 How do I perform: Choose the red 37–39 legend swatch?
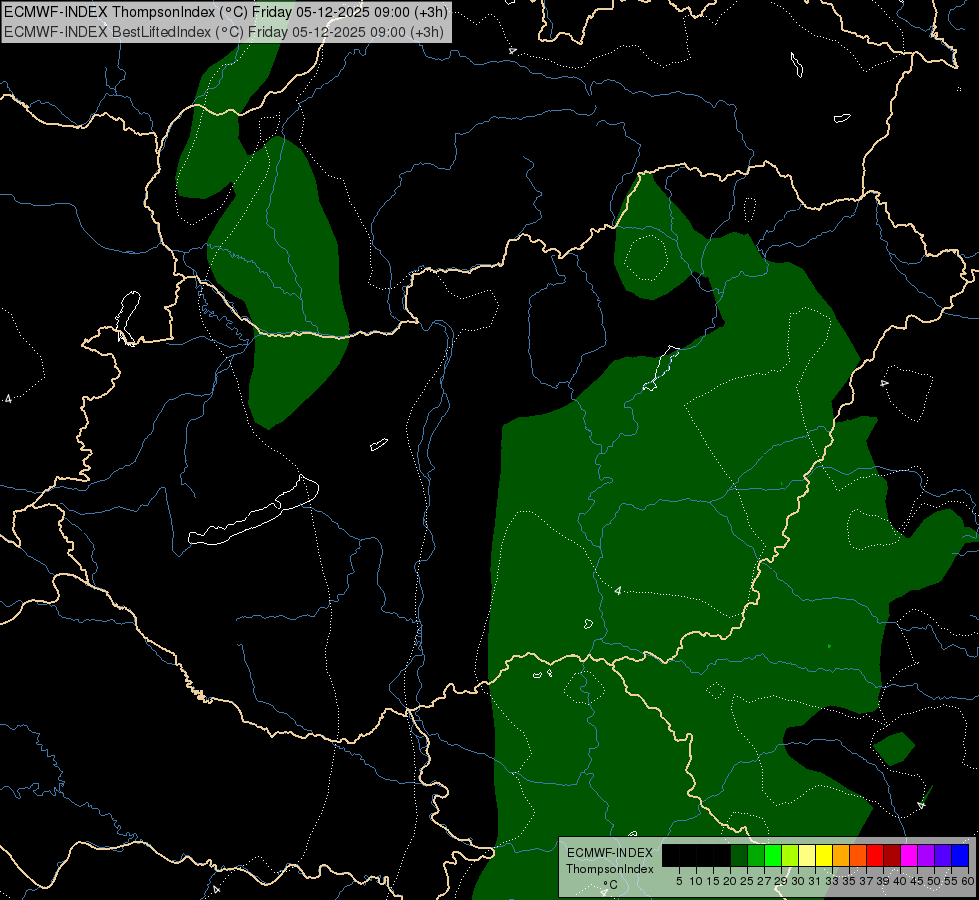tap(875, 855)
